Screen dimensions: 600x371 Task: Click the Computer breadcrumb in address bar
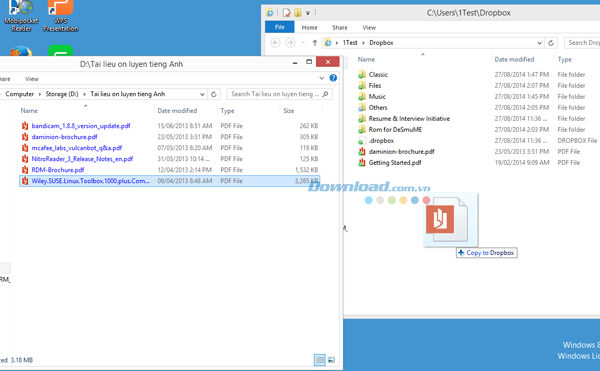click(x=20, y=94)
